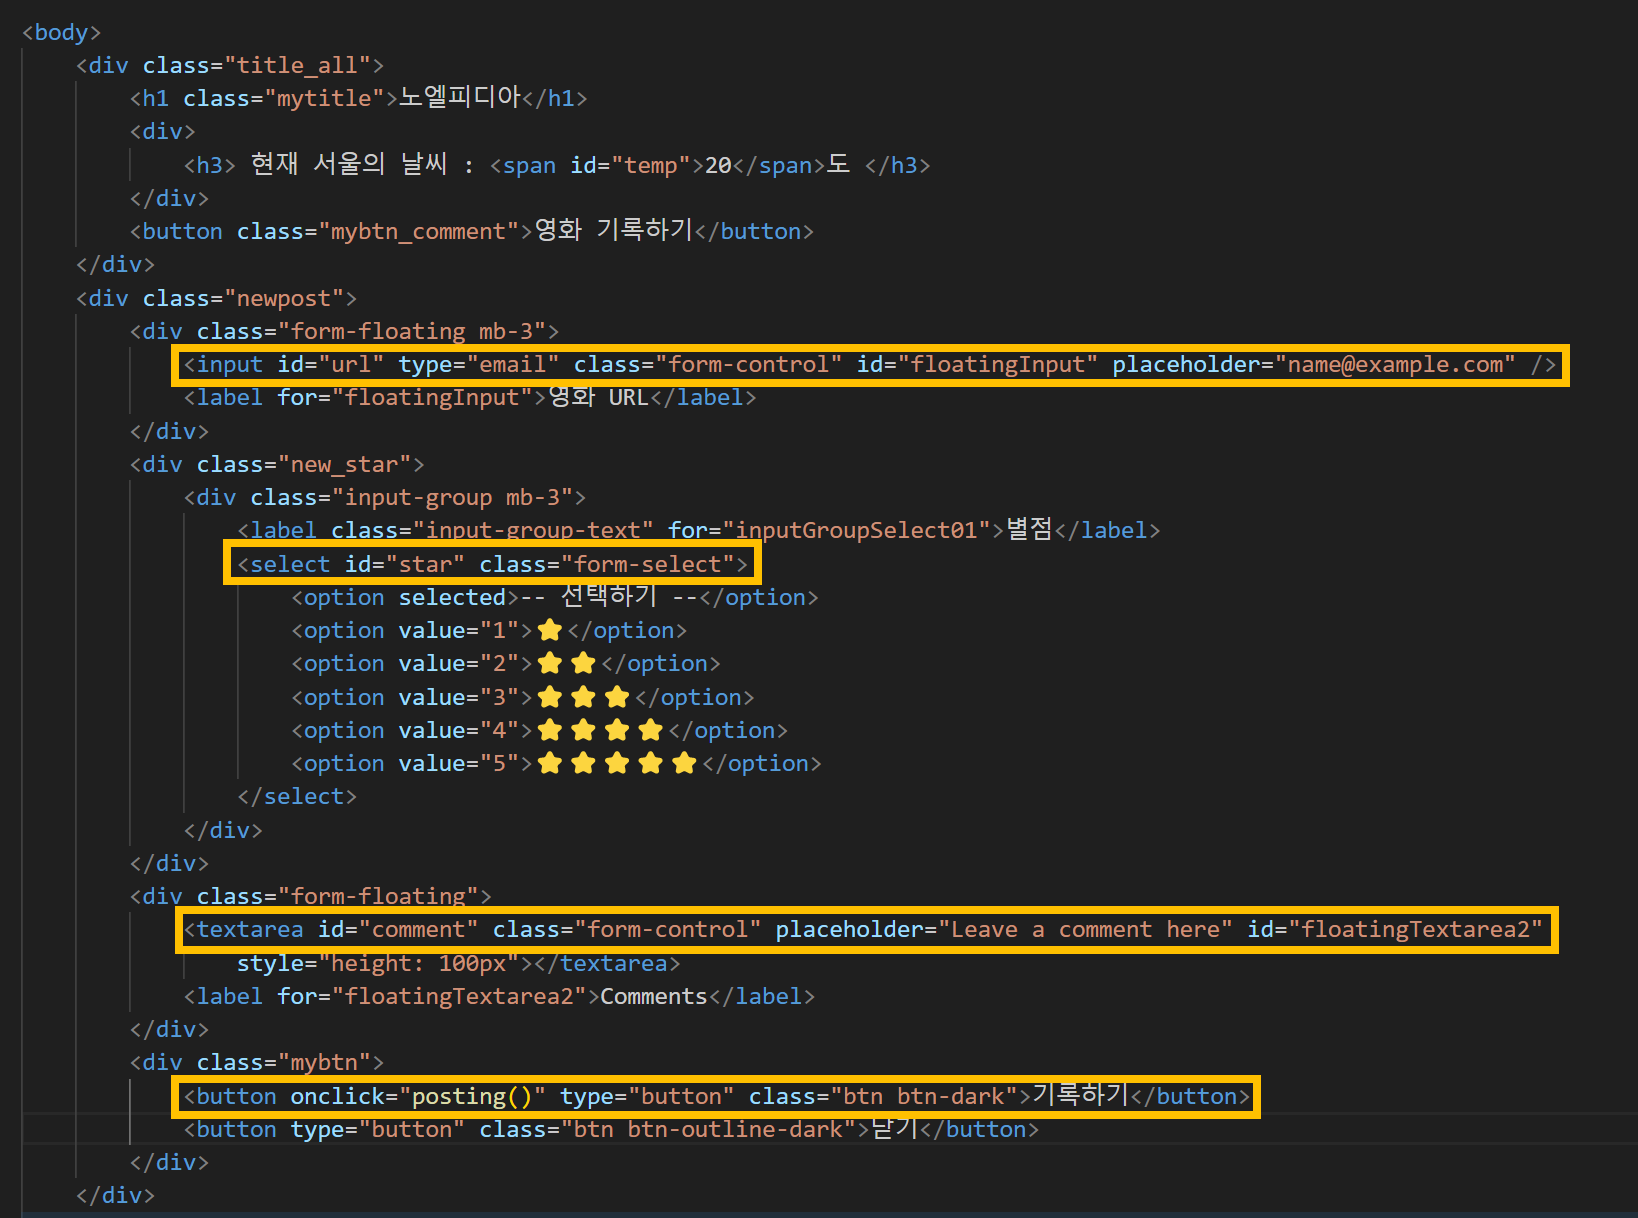
Task: Click the "mytitle" class value in h1
Action: [324, 98]
